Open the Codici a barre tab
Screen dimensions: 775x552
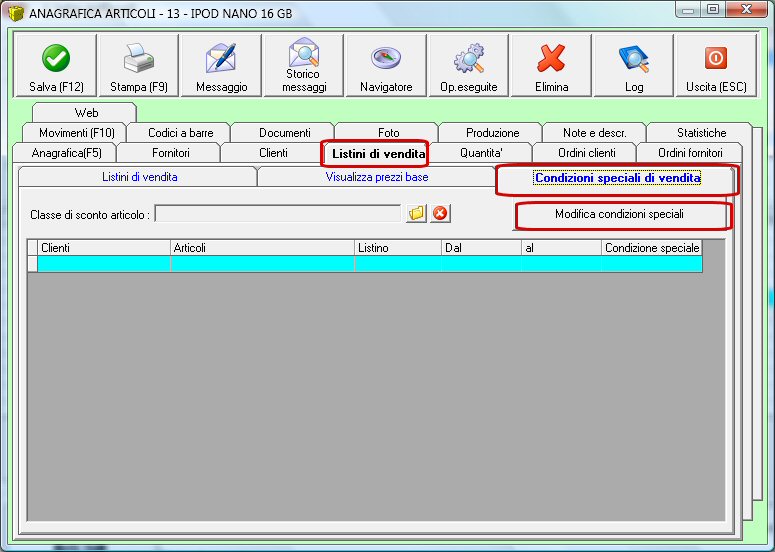(180, 133)
